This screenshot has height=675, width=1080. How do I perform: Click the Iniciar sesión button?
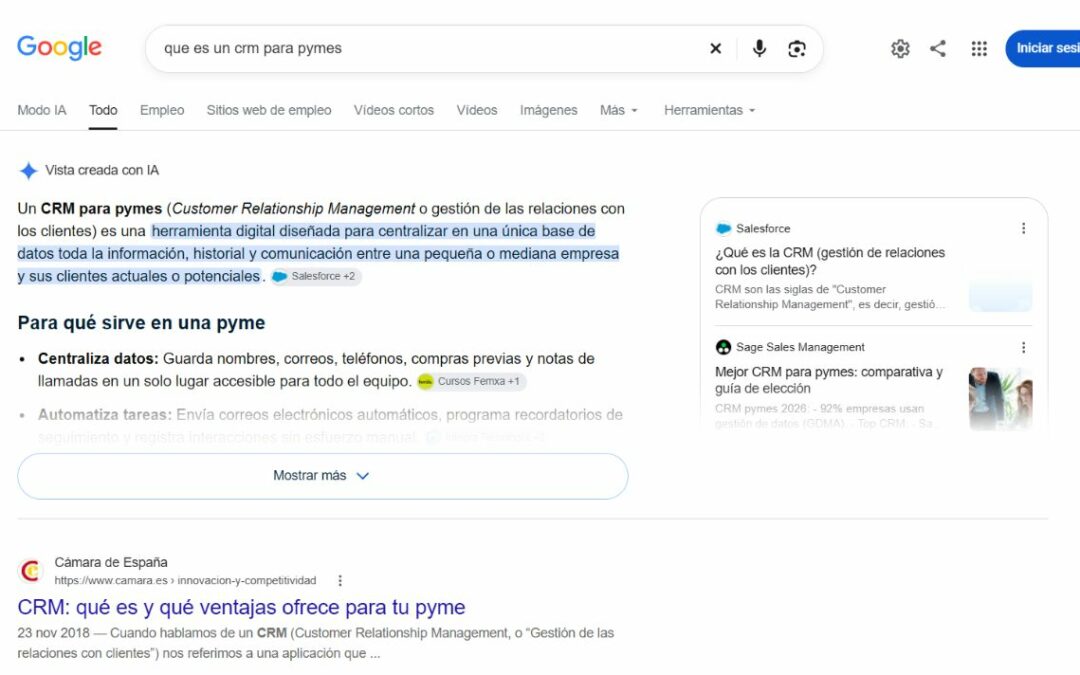(1043, 48)
